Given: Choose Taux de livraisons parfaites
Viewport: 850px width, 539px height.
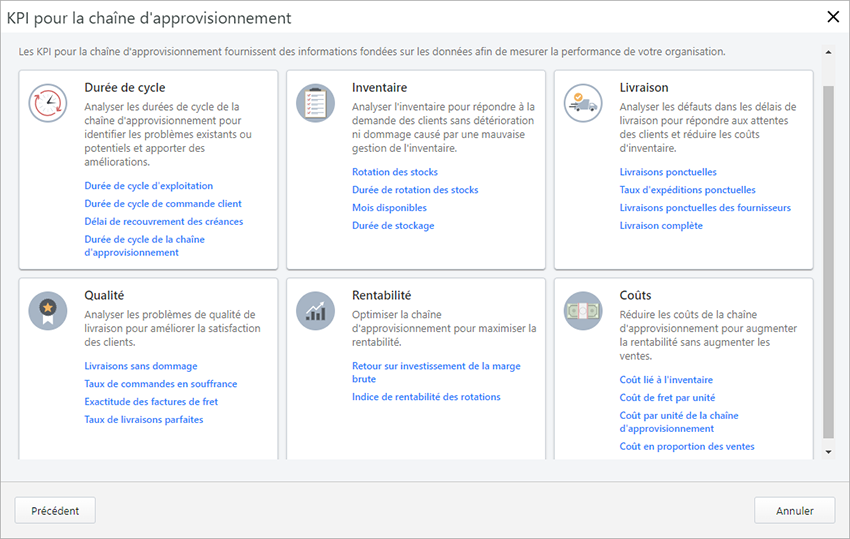Looking at the screenshot, I should [x=143, y=420].
